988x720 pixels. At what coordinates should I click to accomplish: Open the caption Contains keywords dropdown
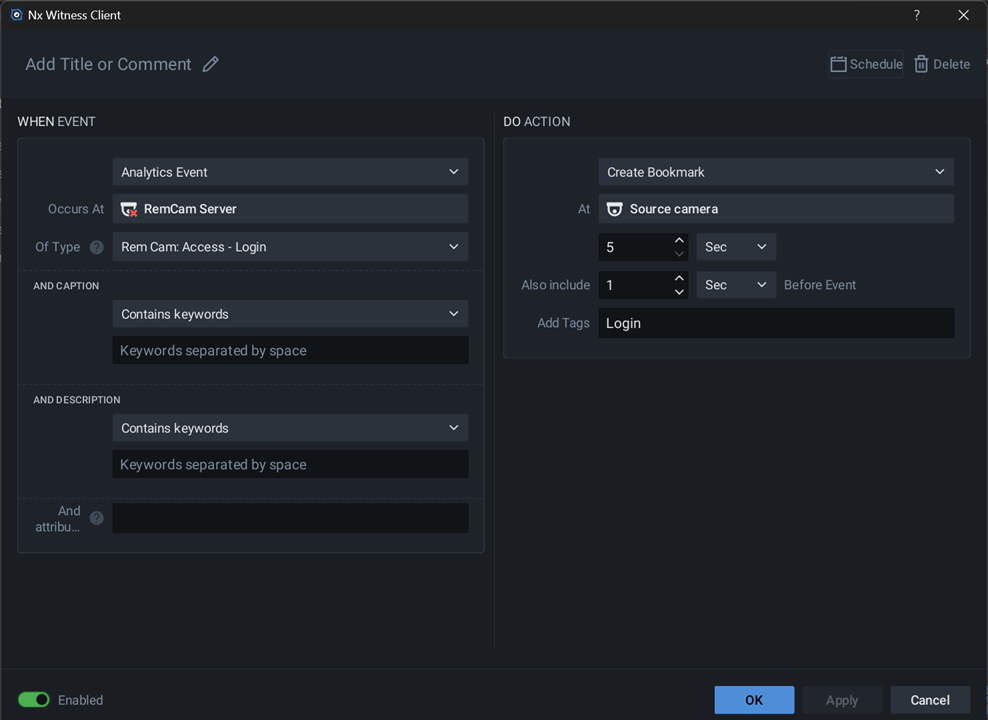tap(290, 314)
